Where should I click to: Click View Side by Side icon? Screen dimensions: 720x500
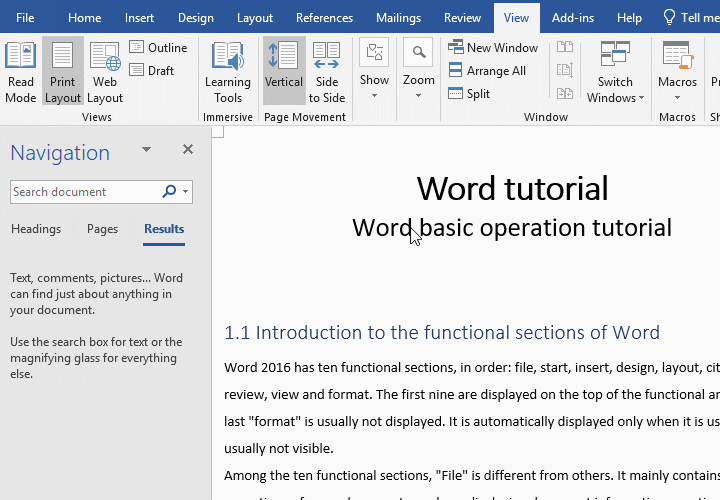click(565, 46)
